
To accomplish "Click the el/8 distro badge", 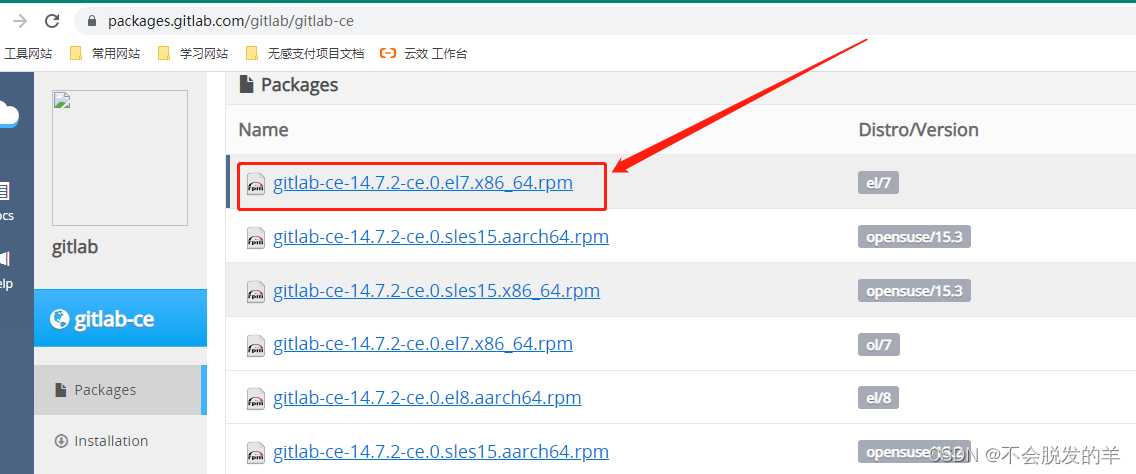I will pos(878,398).
